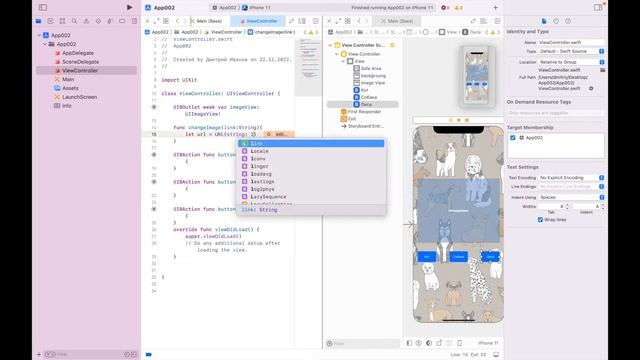Click outline Filter field in storyboard
640x360 pixels.
click(x=363, y=344)
